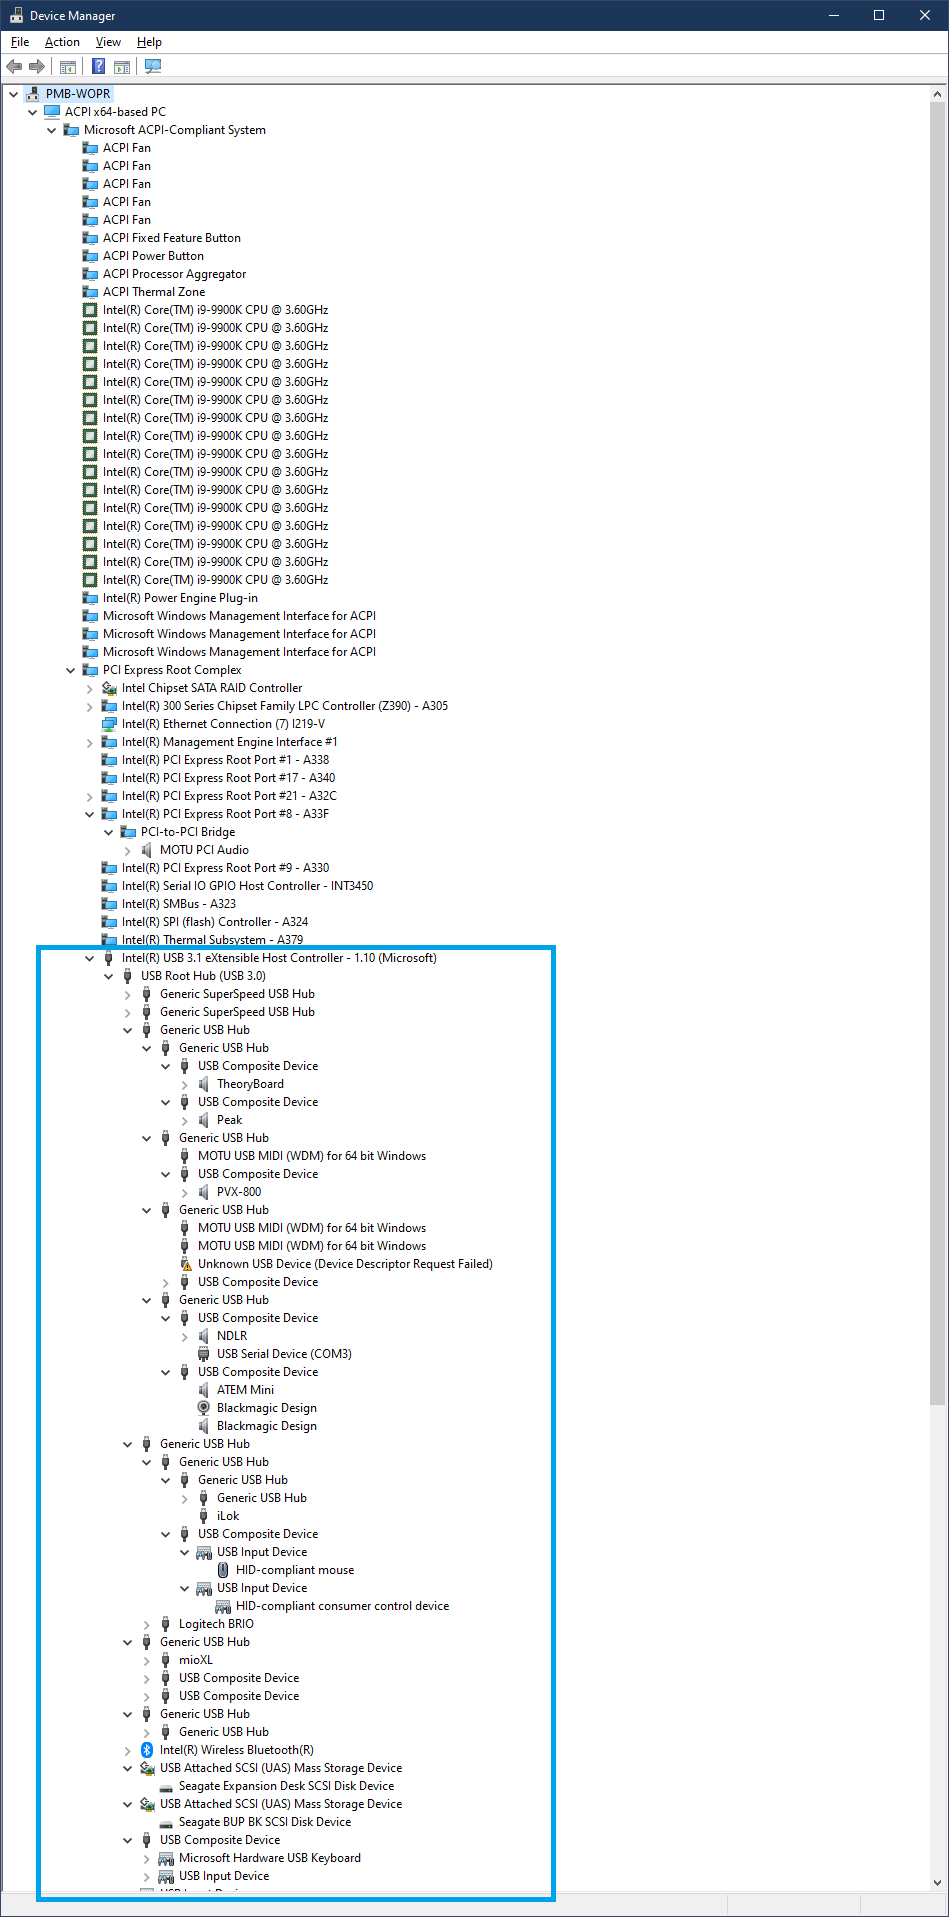Viewport: 949px width, 1917px height.
Task: Click the Logitech BRIO USB icon
Action: pos(166,1624)
